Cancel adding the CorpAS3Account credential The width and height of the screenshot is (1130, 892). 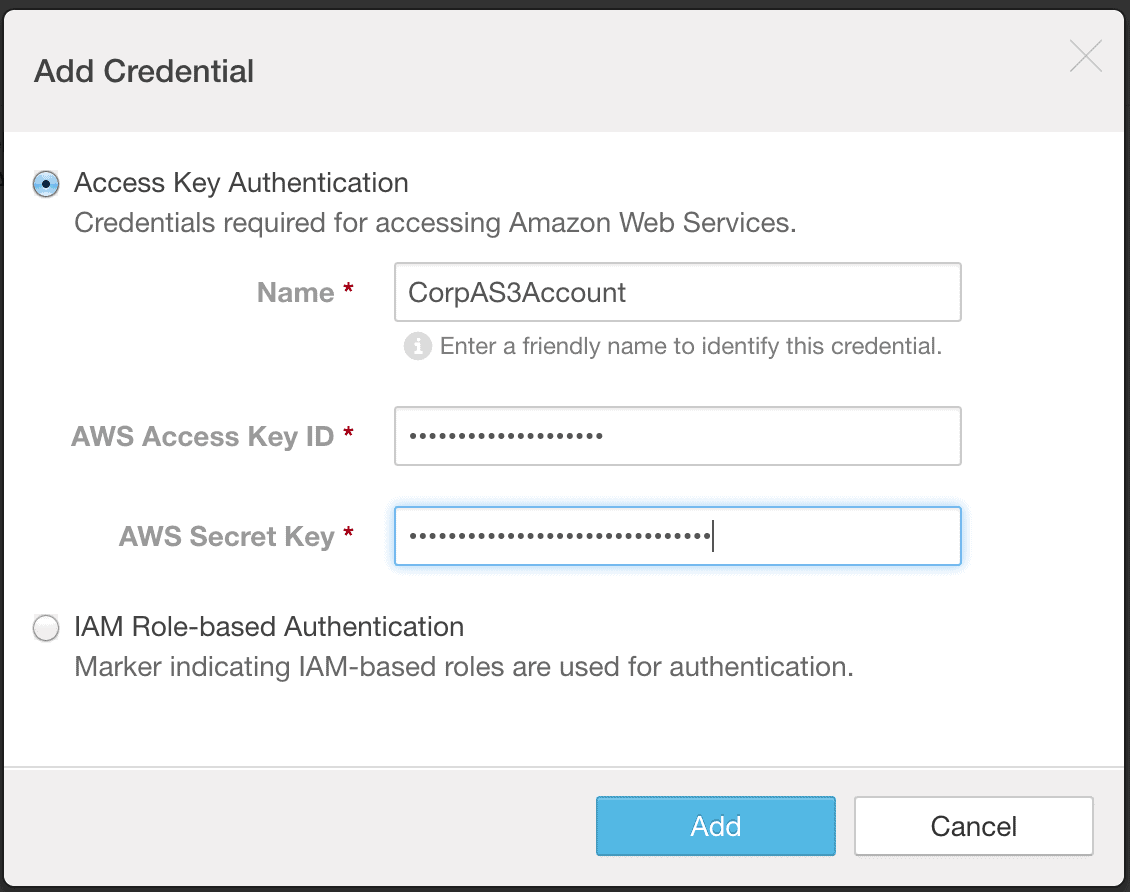[x=973, y=826]
